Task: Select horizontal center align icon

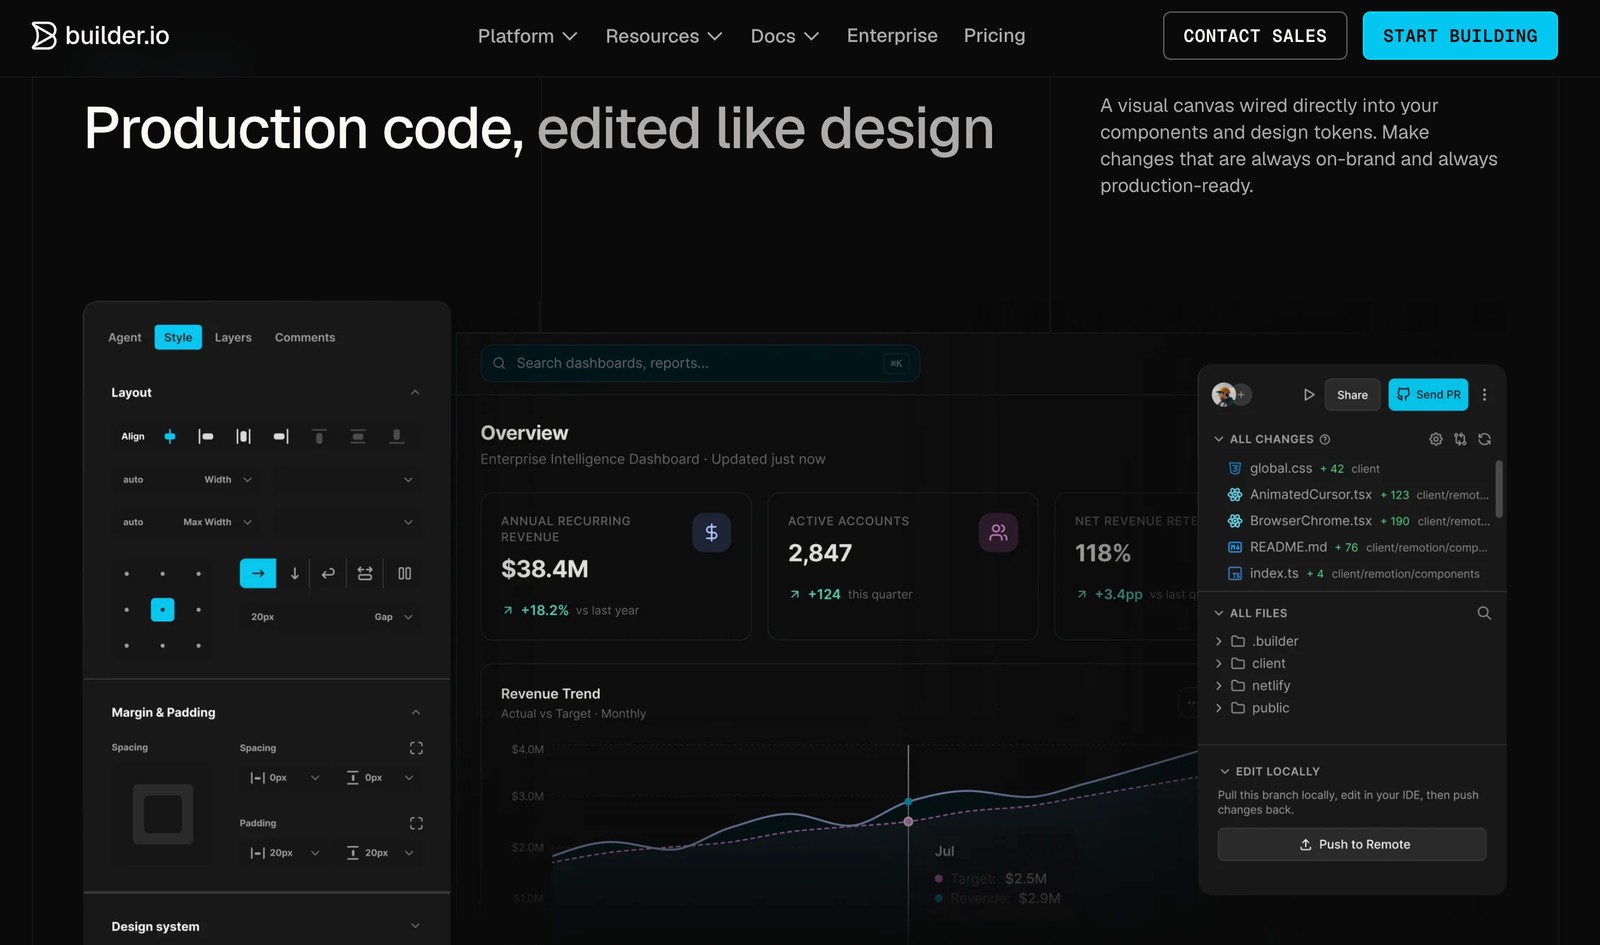Action: click(x=170, y=437)
